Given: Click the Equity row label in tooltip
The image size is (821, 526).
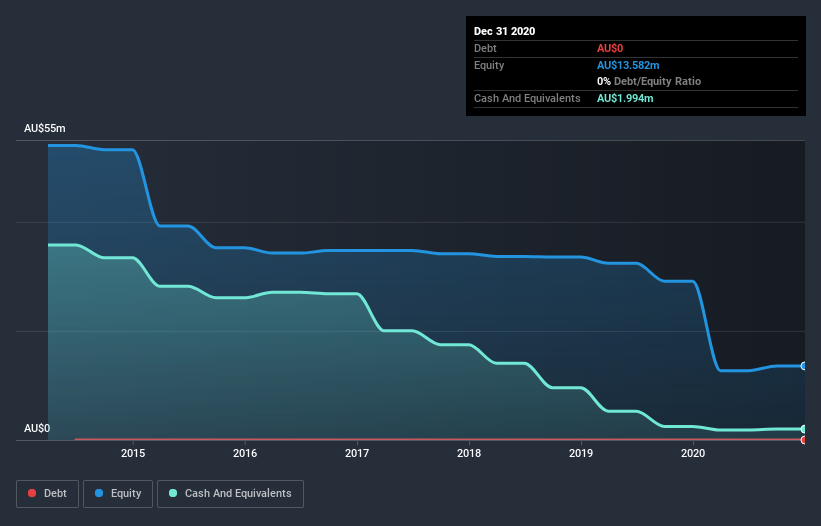Looking at the screenshot, I should point(489,65).
